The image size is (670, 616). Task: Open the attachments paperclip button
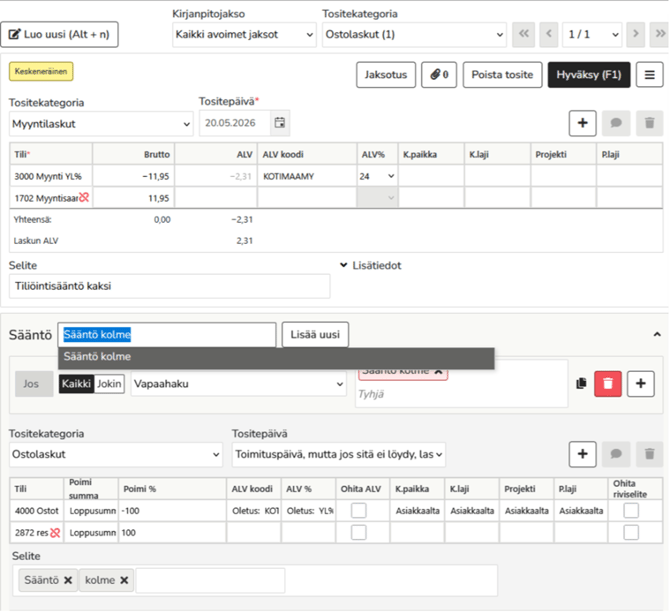(438, 75)
